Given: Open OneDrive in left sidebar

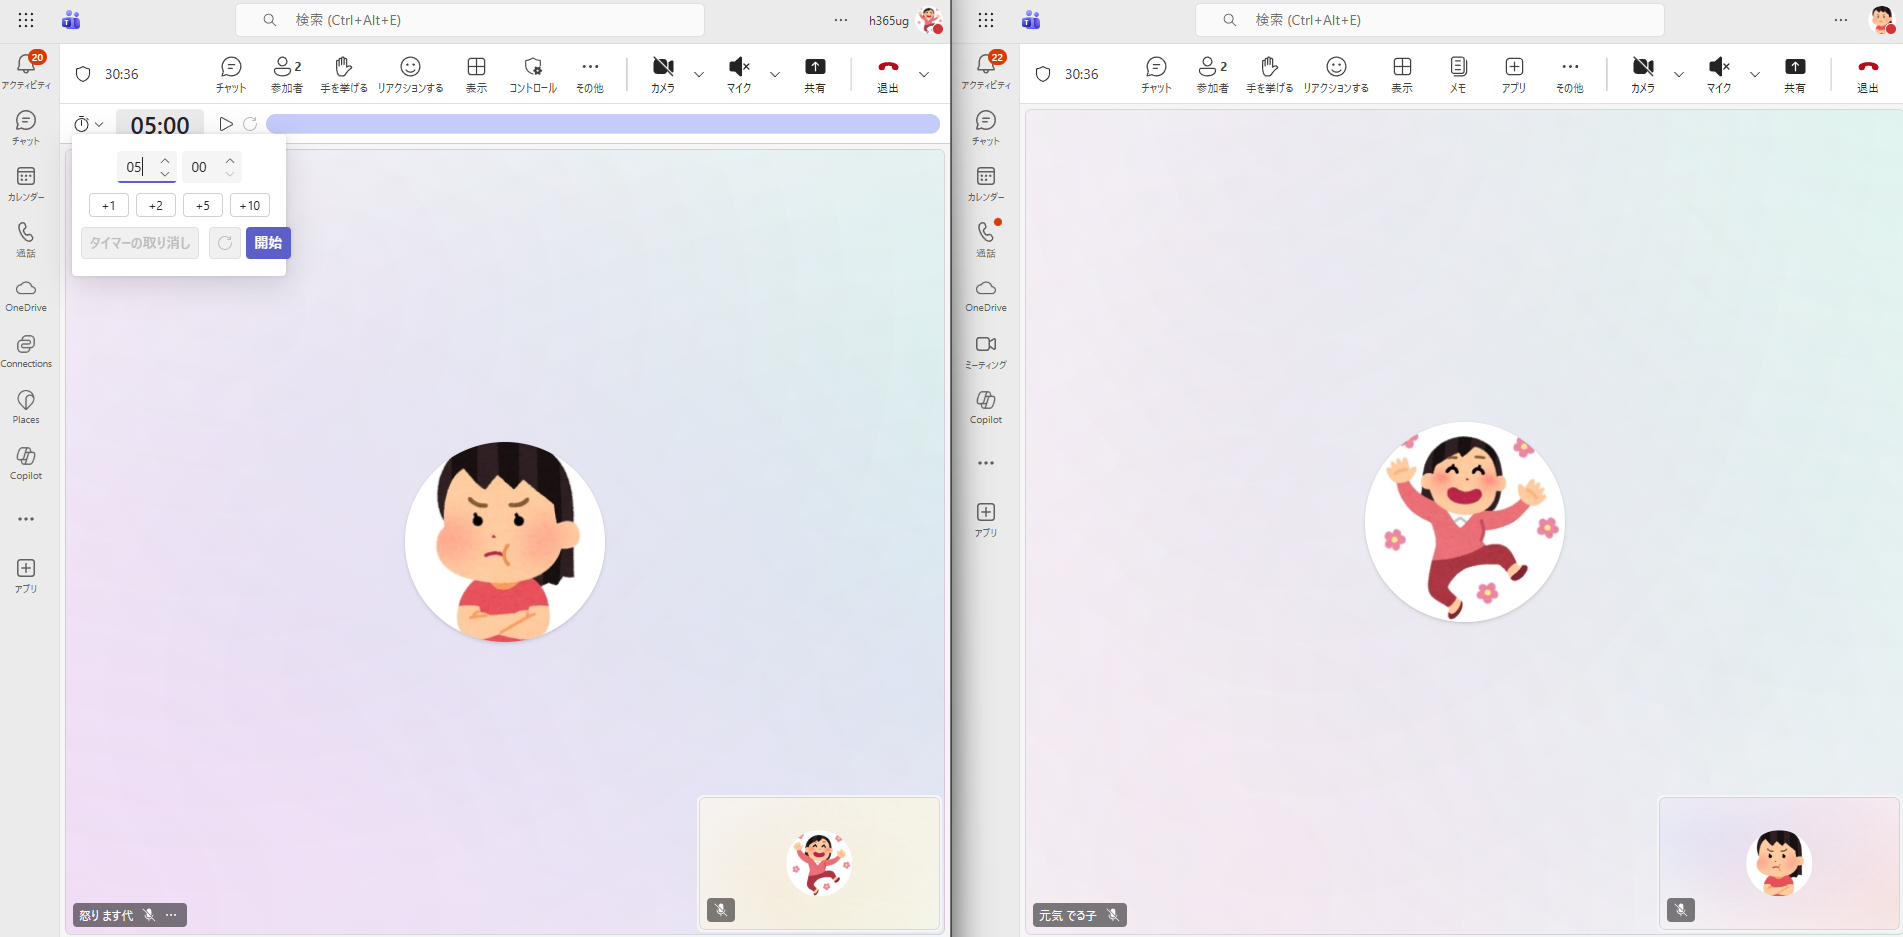Looking at the screenshot, I should 26,295.
